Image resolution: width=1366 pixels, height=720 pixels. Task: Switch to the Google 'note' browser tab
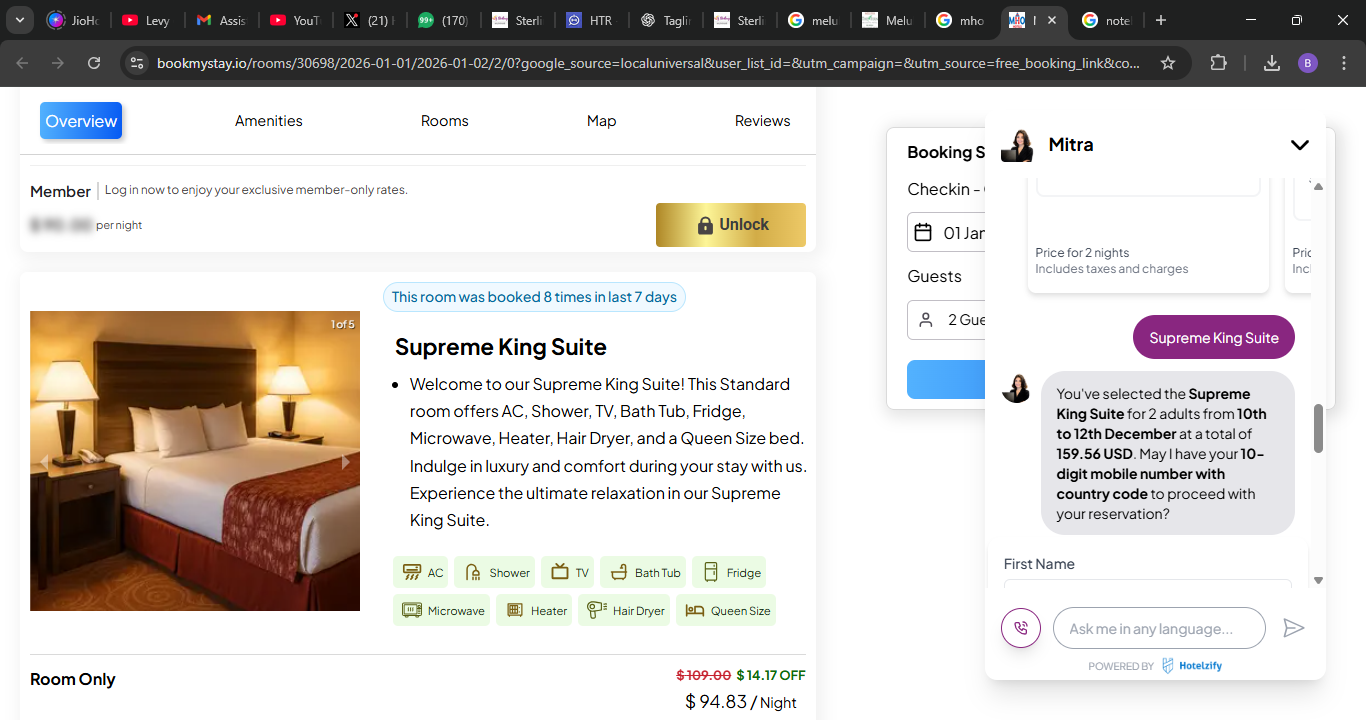coord(1106,20)
